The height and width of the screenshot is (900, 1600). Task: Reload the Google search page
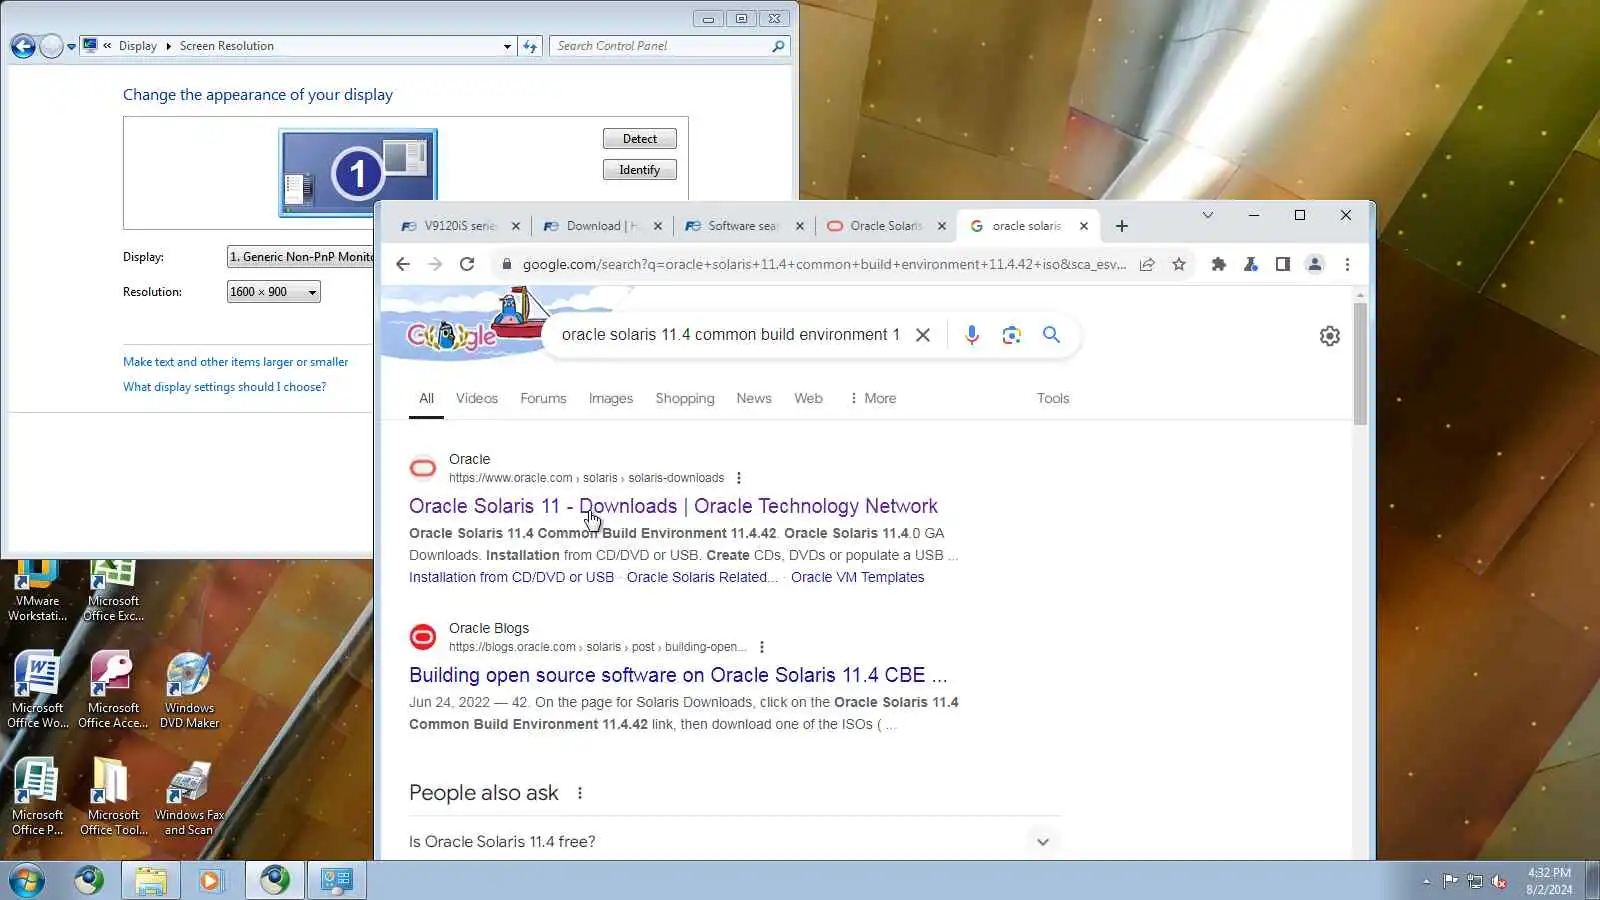466,264
